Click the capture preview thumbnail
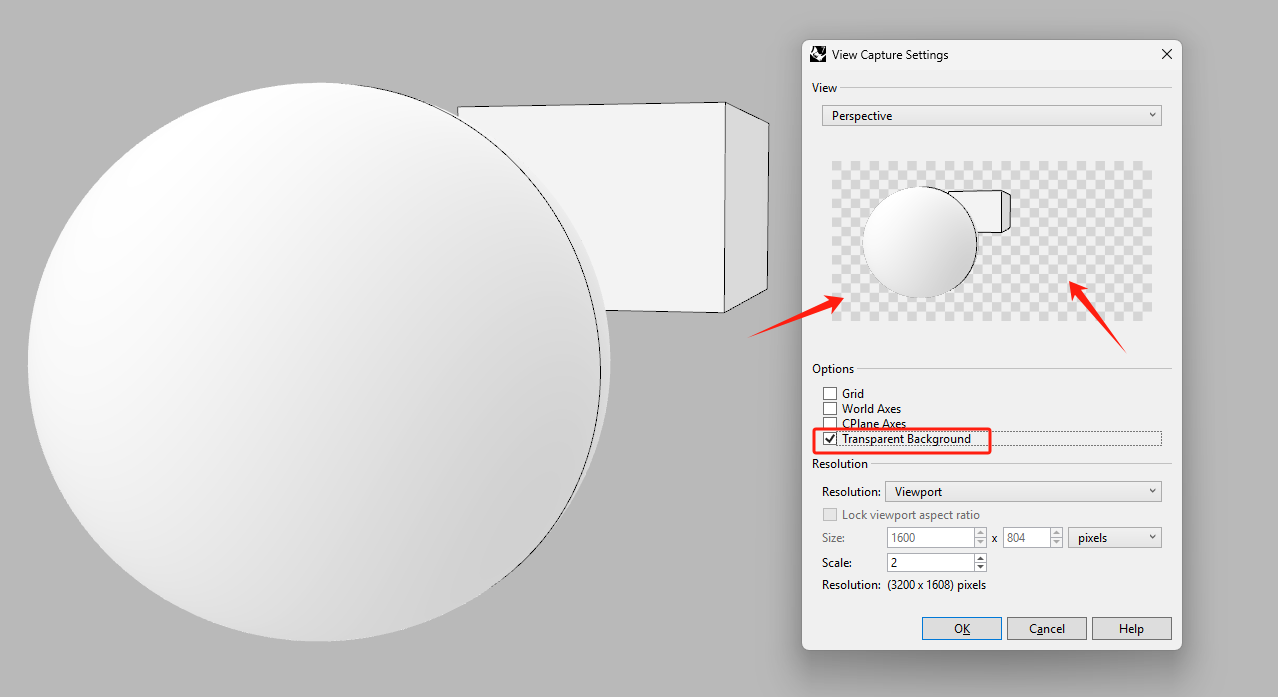Image resolution: width=1278 pixels, height=697 pixels. pos(991,241)
